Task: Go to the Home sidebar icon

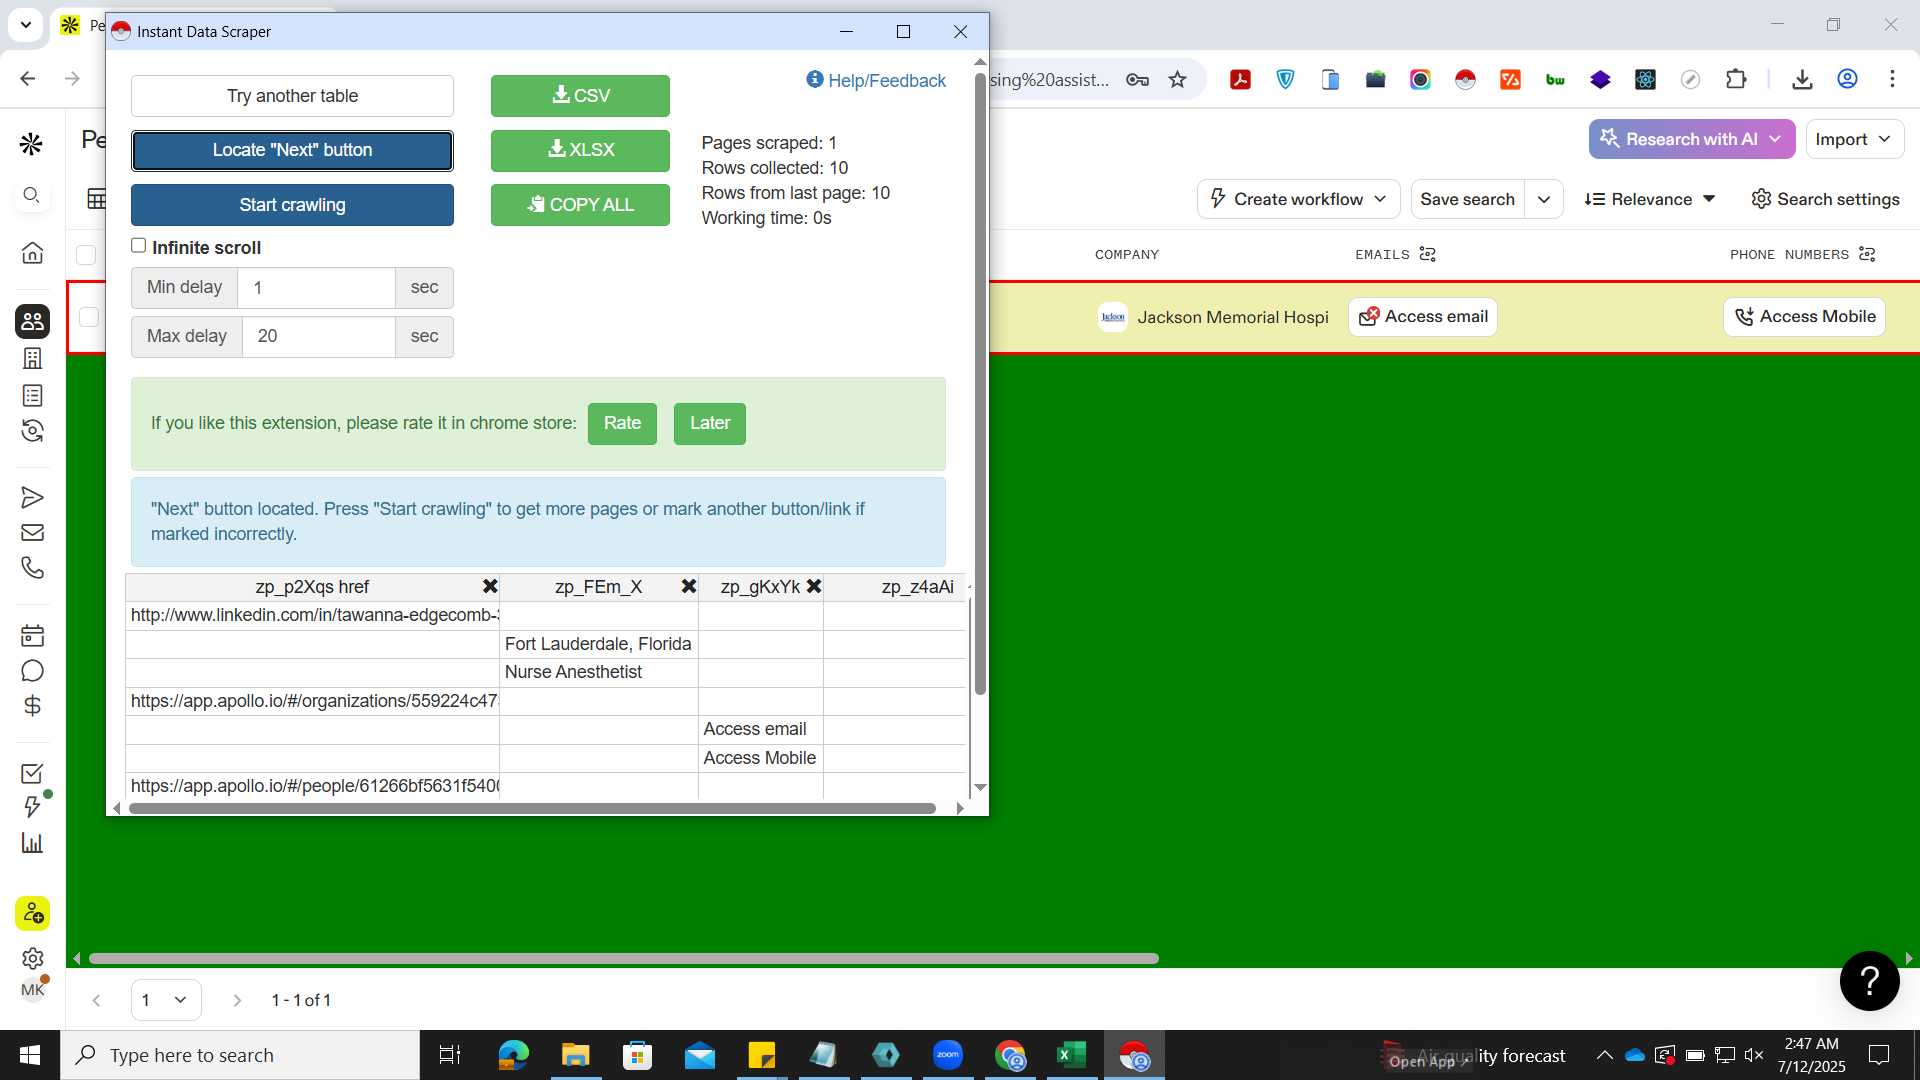Action: 32,253
